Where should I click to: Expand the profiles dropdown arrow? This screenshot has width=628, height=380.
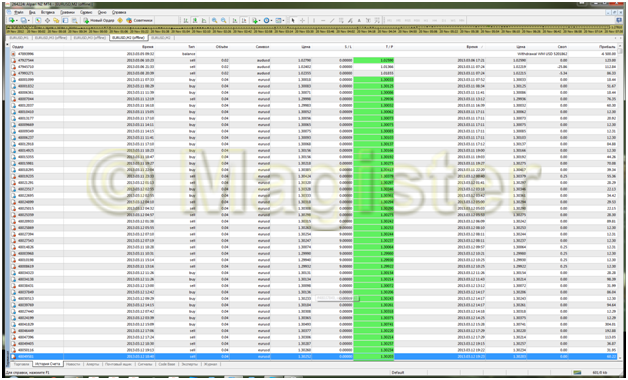(x=29, y=20)
